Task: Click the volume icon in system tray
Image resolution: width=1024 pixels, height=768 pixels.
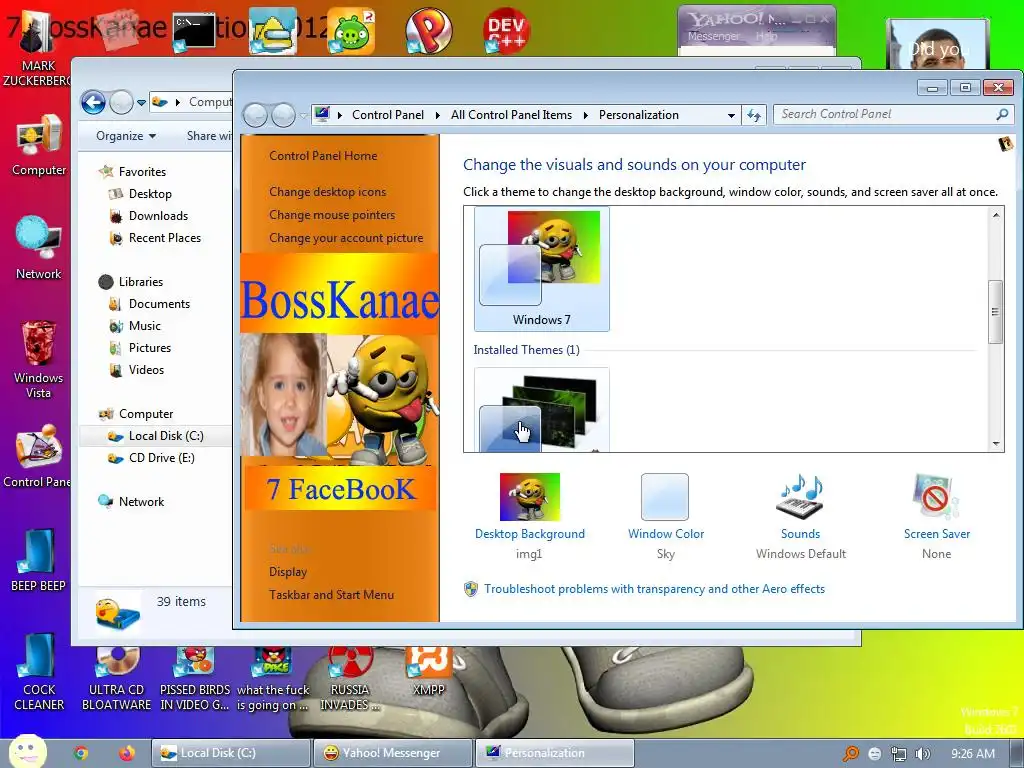Action: coord(923,754)
